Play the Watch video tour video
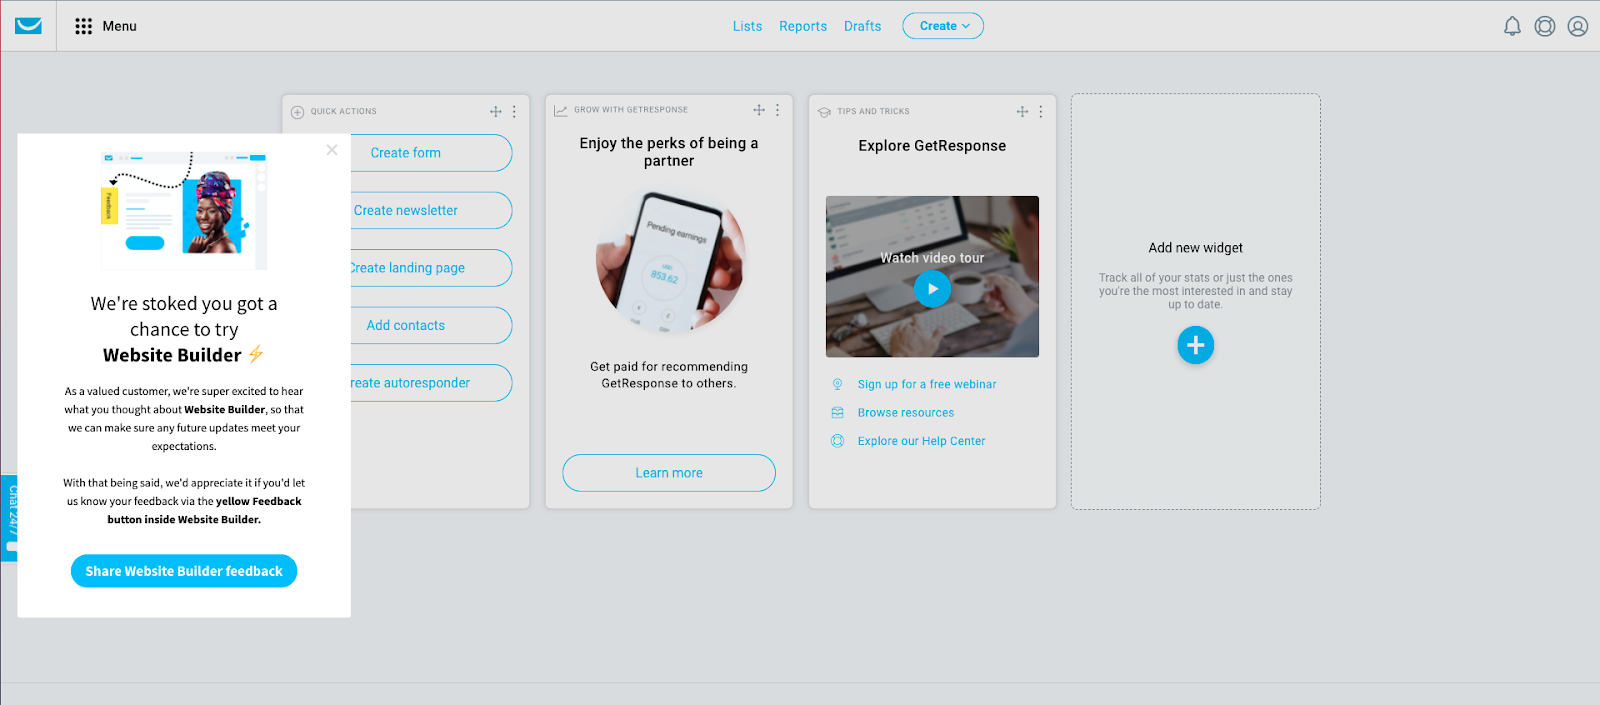The image size is (1600, 705). 932,289
